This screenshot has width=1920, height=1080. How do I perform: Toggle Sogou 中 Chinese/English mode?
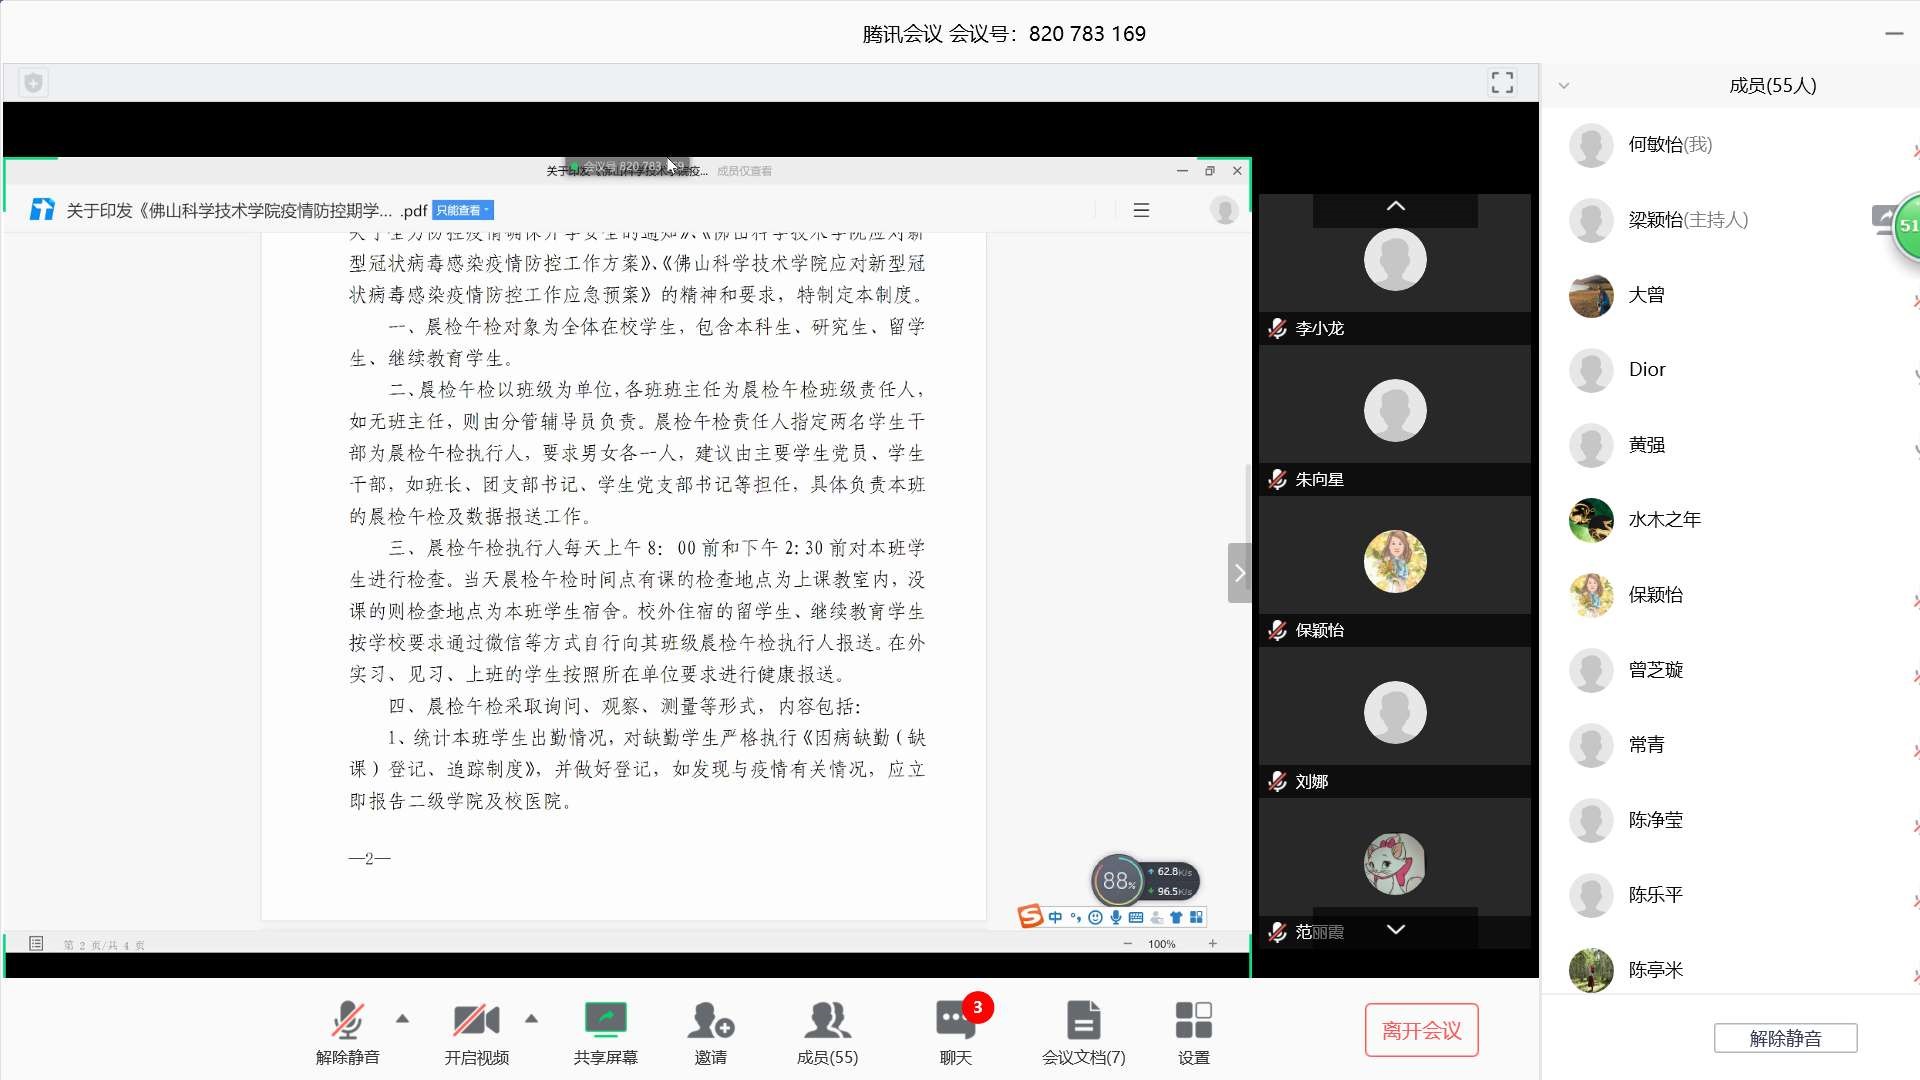coord(1055,917)
